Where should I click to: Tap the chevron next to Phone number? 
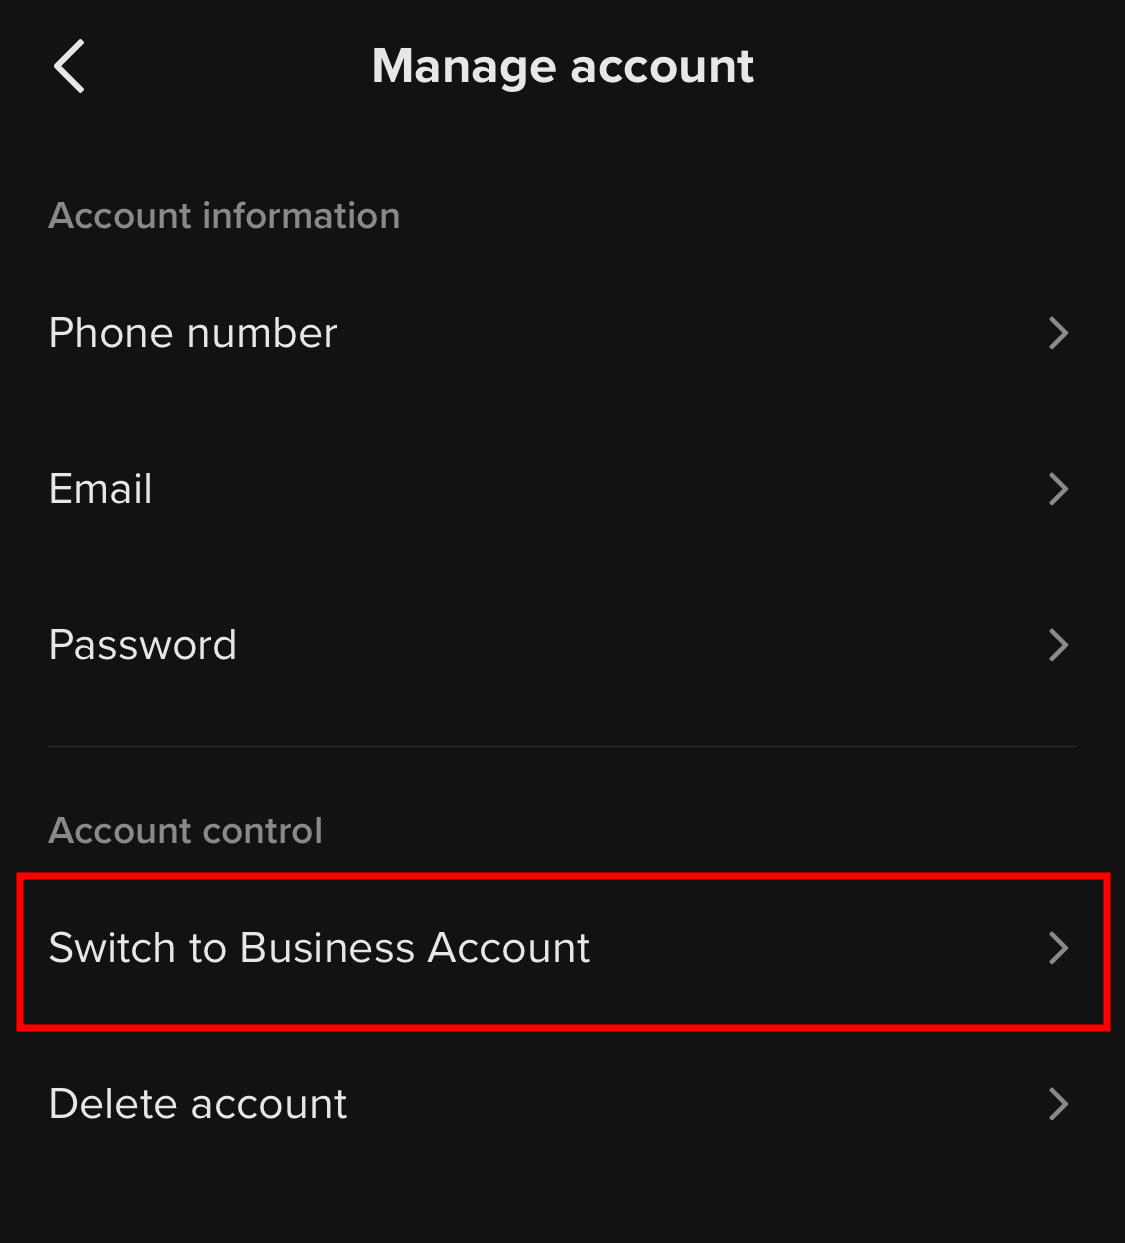click(x=1059, y=333)
